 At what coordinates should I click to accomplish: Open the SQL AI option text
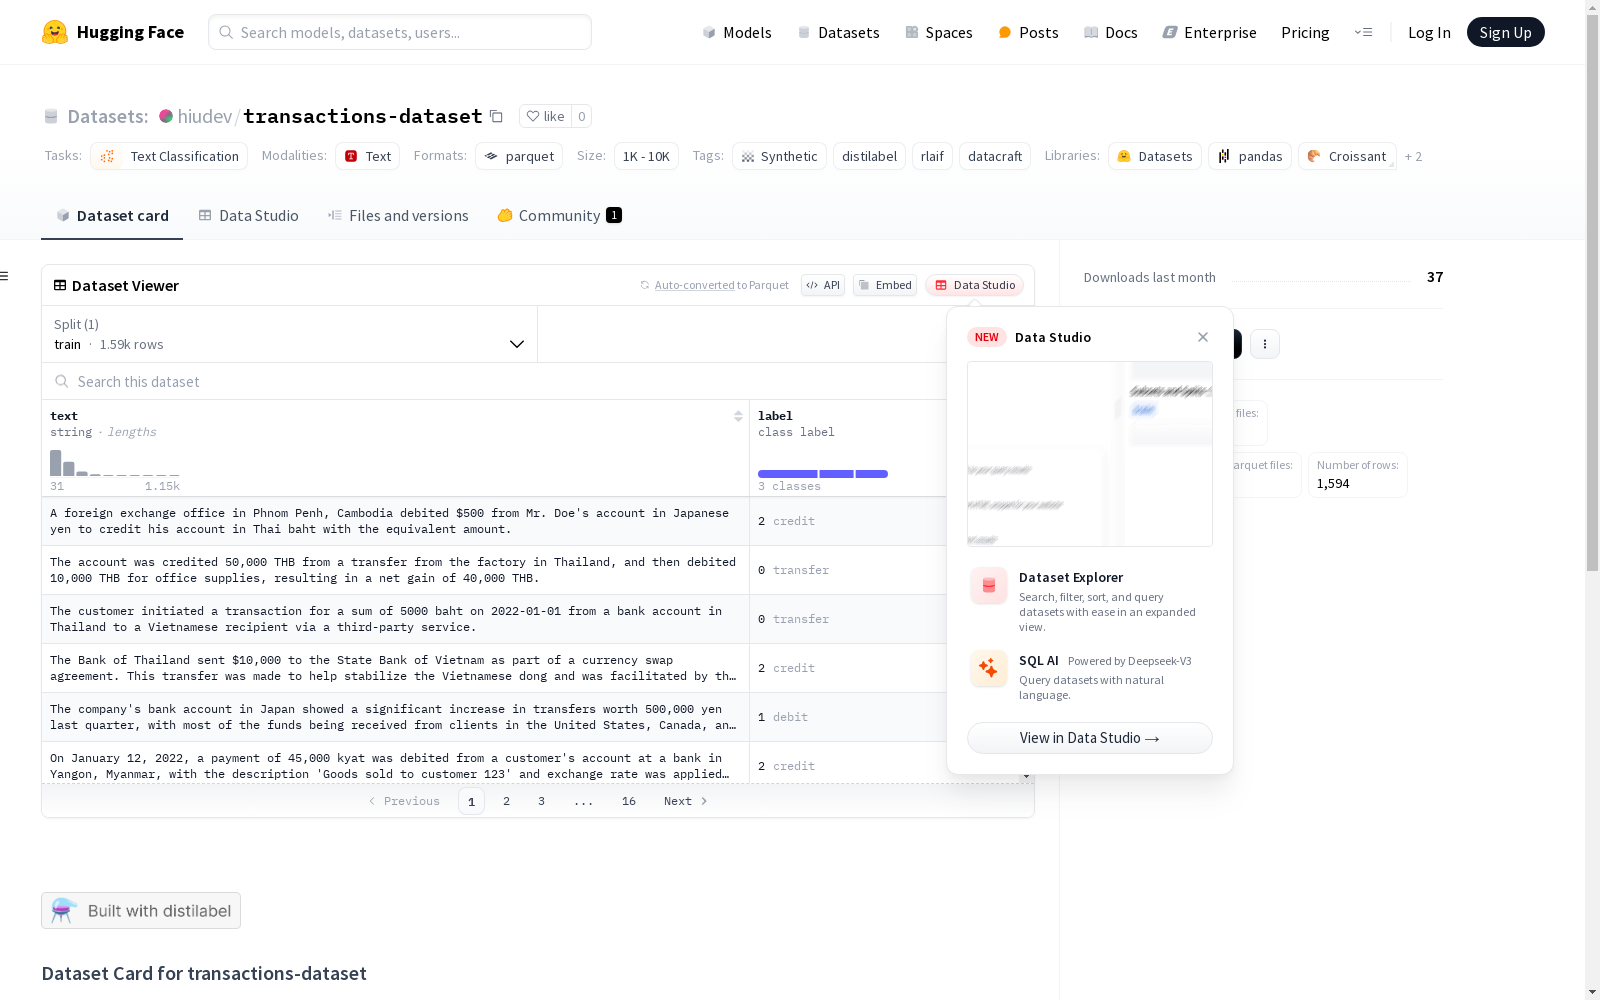click(x=1039, y=661)
